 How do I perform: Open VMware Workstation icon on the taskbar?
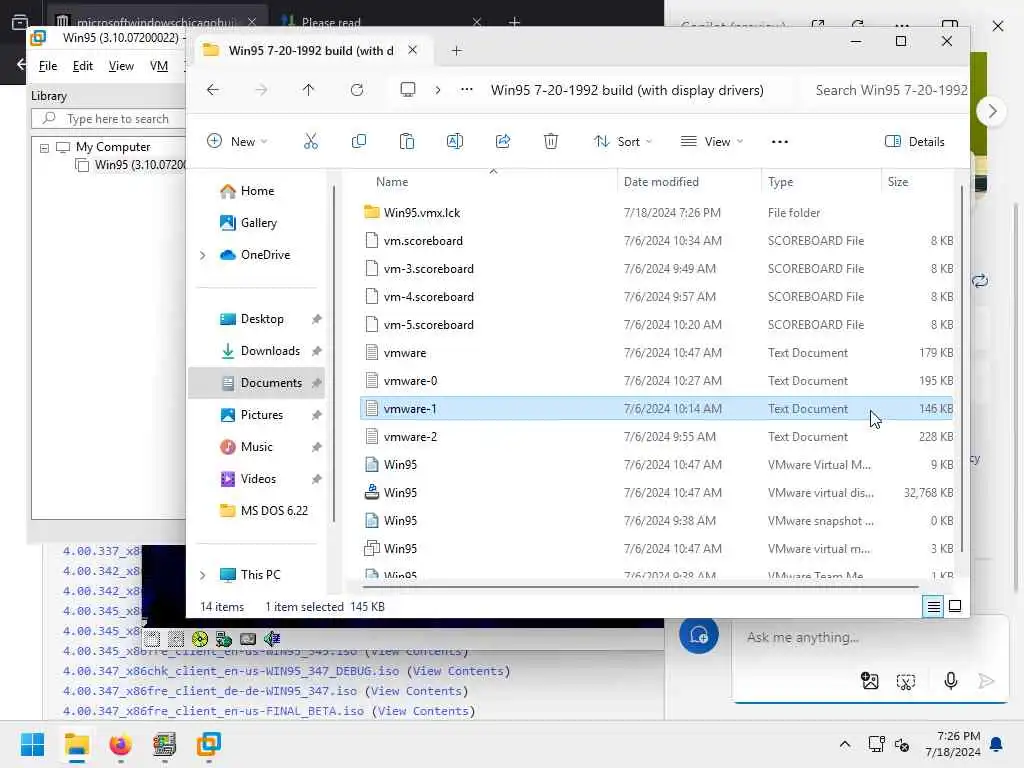(208, 744)
